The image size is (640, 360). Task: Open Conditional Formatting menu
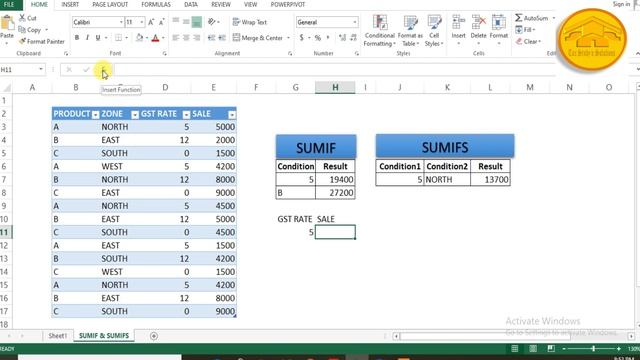(380, 30)
